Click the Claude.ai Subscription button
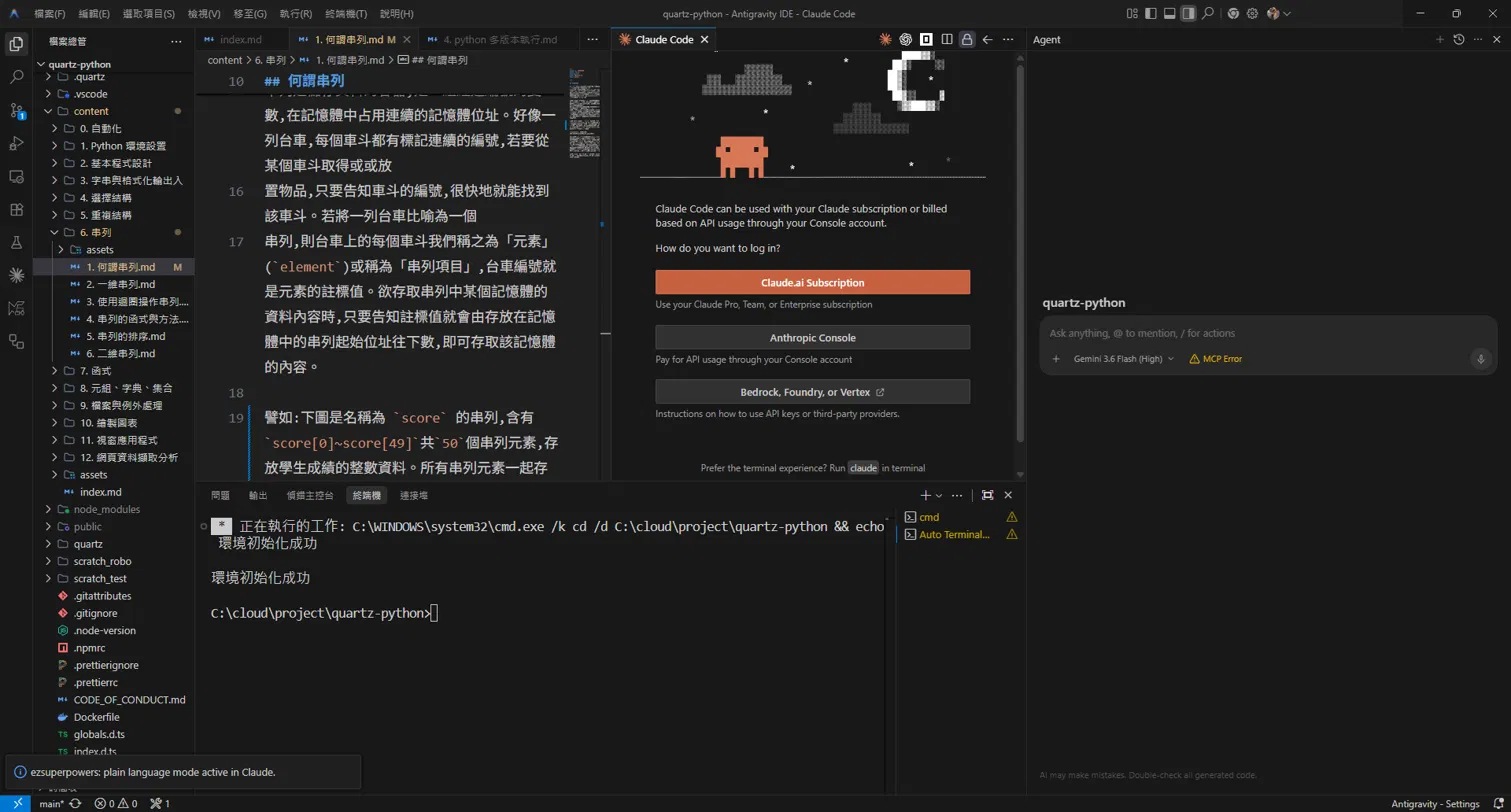Viewport: 1511px width, 812px height. click(813, 283)
